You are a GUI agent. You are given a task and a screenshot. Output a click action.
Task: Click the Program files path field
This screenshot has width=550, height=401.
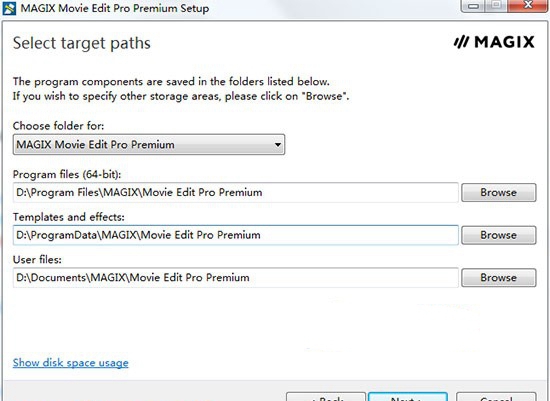[x=236, y=192]
